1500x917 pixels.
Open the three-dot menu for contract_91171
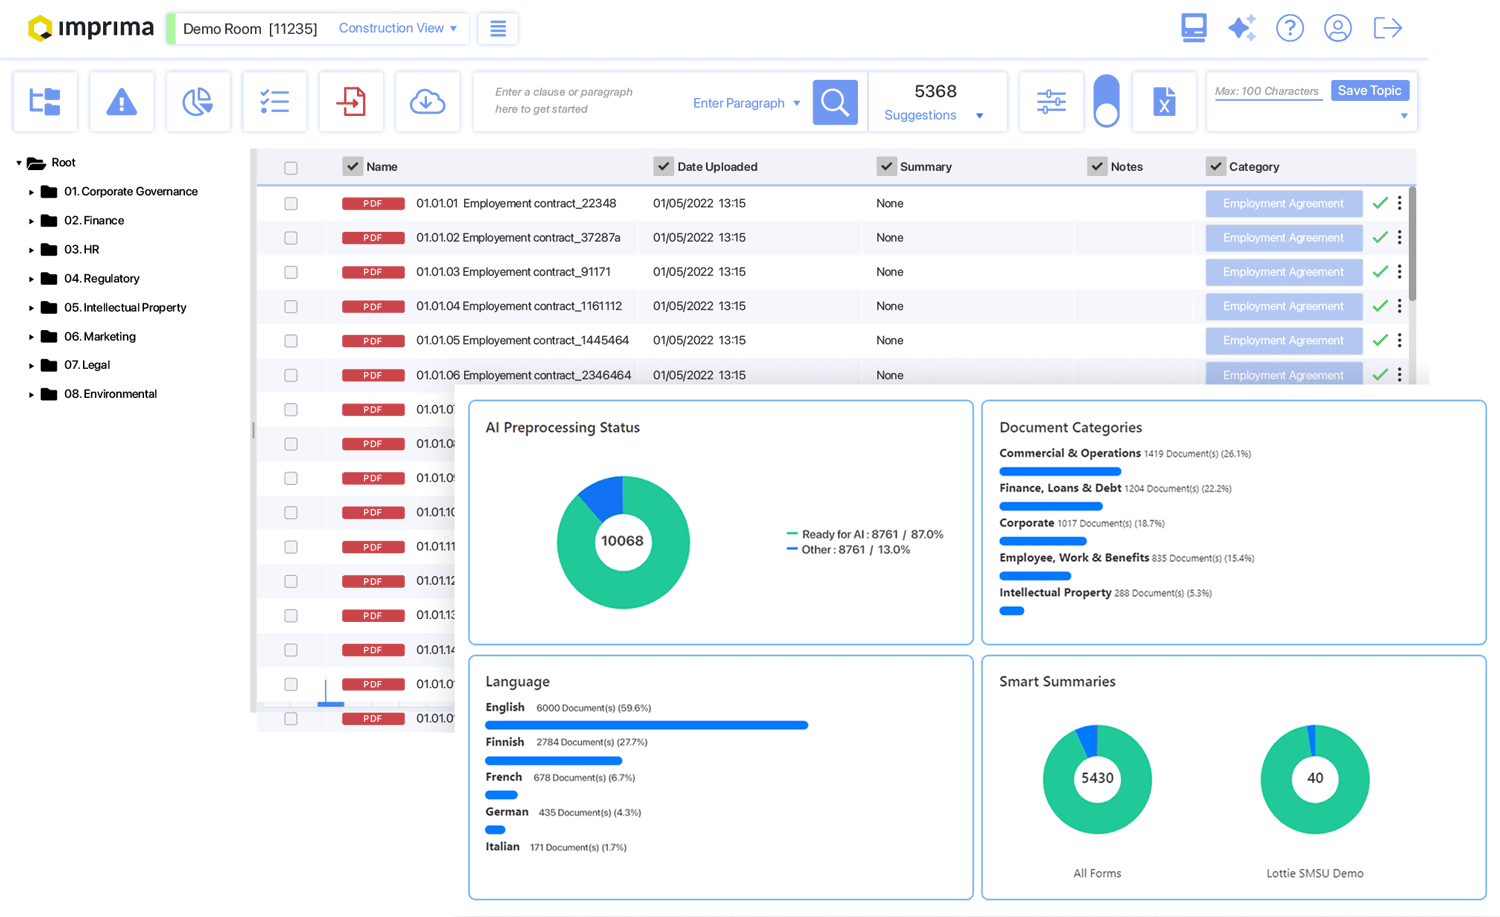[x=1399, y=272]
